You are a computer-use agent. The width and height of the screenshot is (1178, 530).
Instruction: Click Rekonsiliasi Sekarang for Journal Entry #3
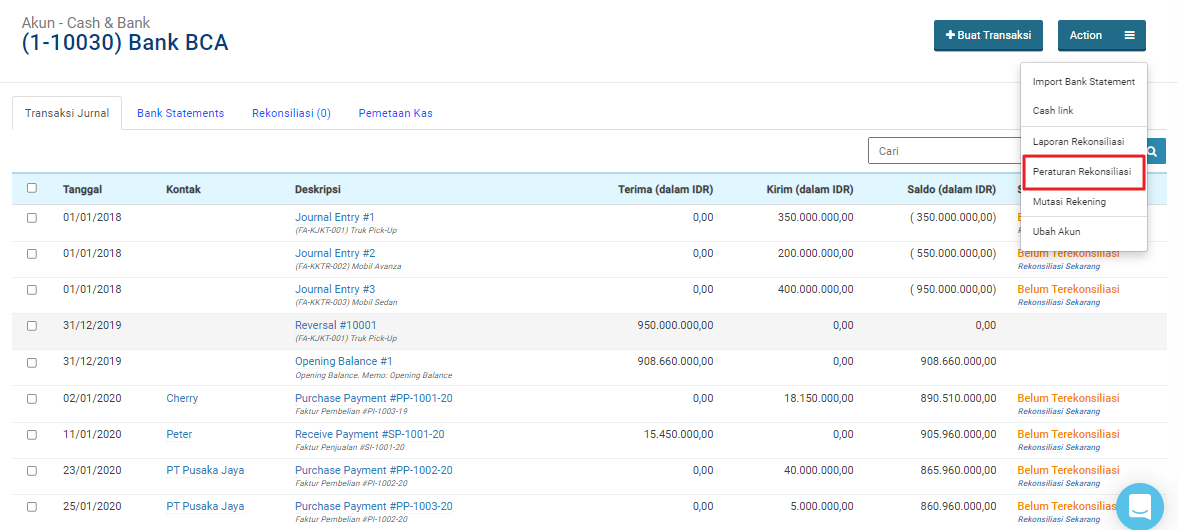click(x=1059, y=302)
